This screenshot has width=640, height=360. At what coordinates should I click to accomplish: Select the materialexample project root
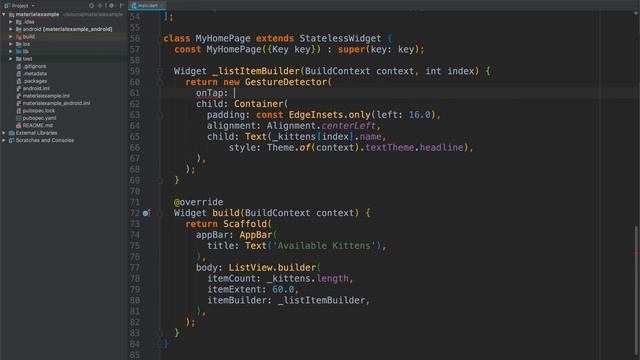(38, 14)
